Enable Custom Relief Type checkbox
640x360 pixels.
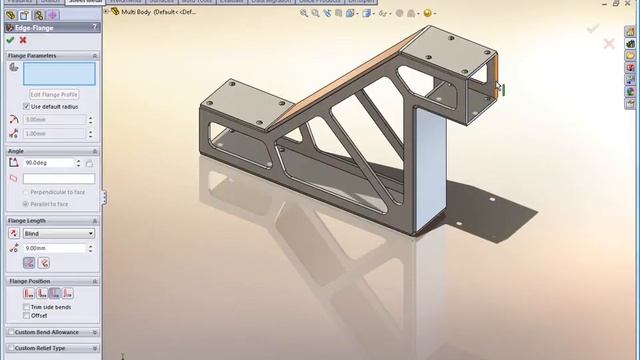pos(11,348)
